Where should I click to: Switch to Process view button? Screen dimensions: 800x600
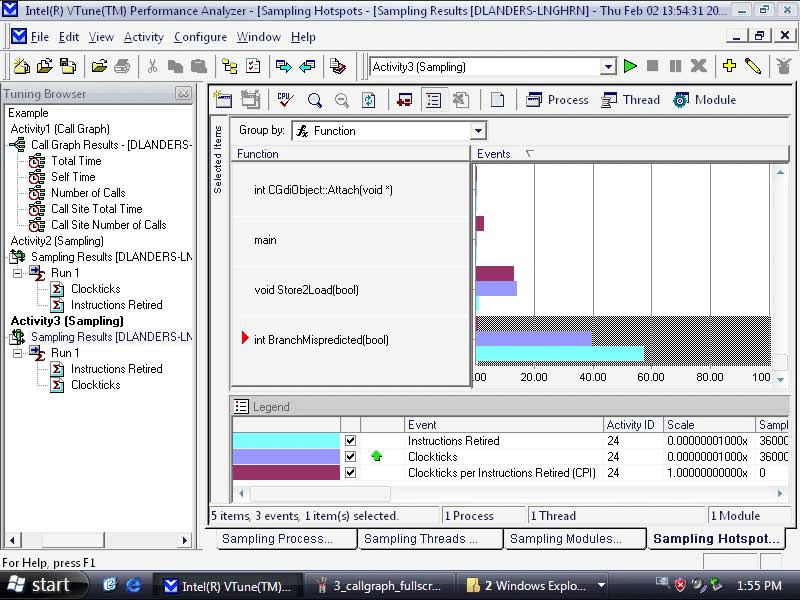coord(557,100)
